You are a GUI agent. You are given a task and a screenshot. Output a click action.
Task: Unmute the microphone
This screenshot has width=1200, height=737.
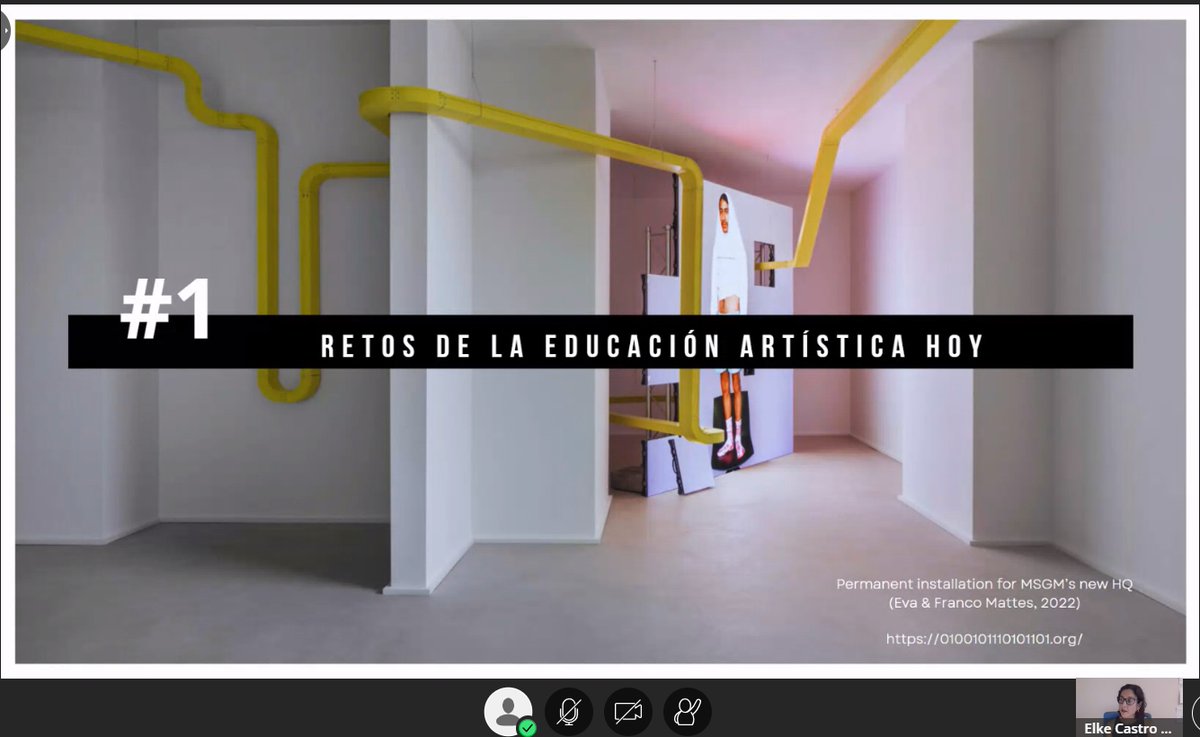point(569,712)
